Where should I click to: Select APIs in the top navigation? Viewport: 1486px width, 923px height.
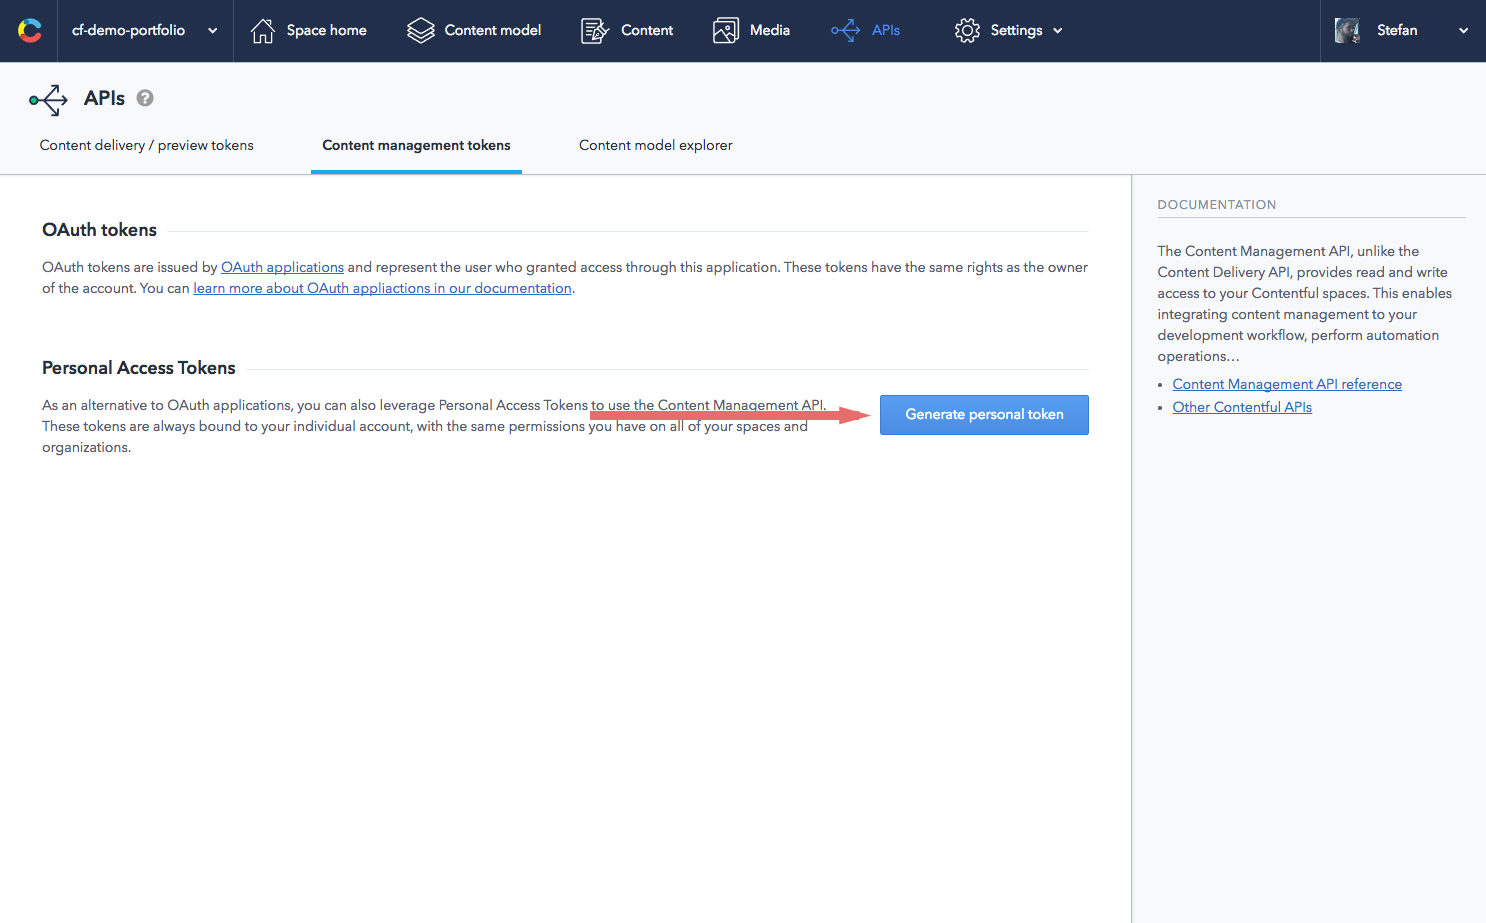886,31
